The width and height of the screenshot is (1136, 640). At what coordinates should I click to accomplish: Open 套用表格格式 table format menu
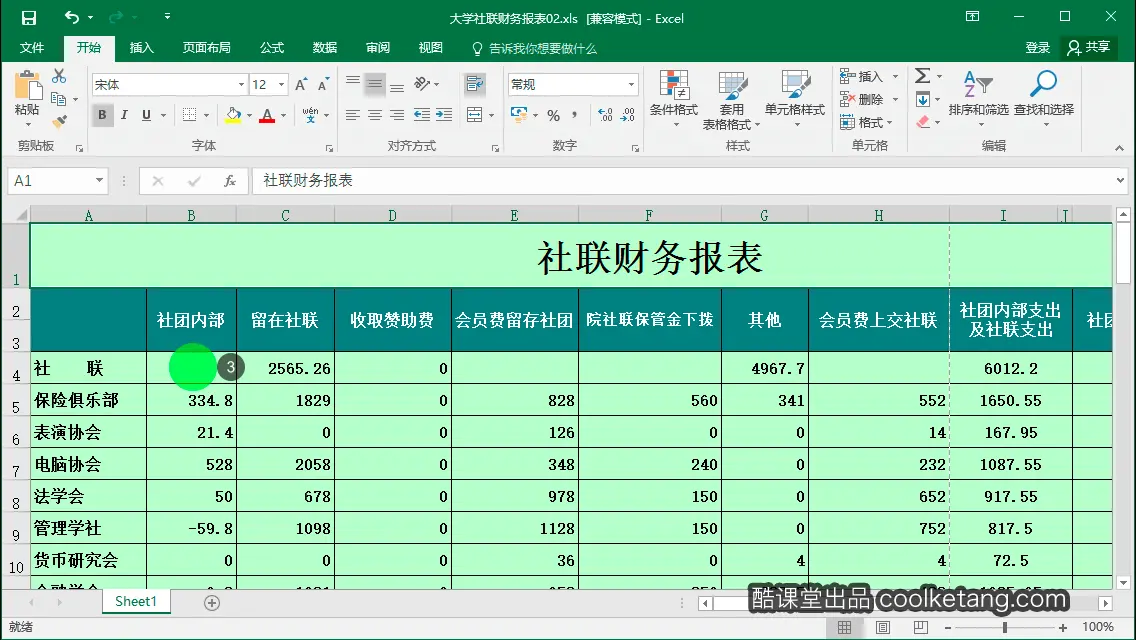732,100
